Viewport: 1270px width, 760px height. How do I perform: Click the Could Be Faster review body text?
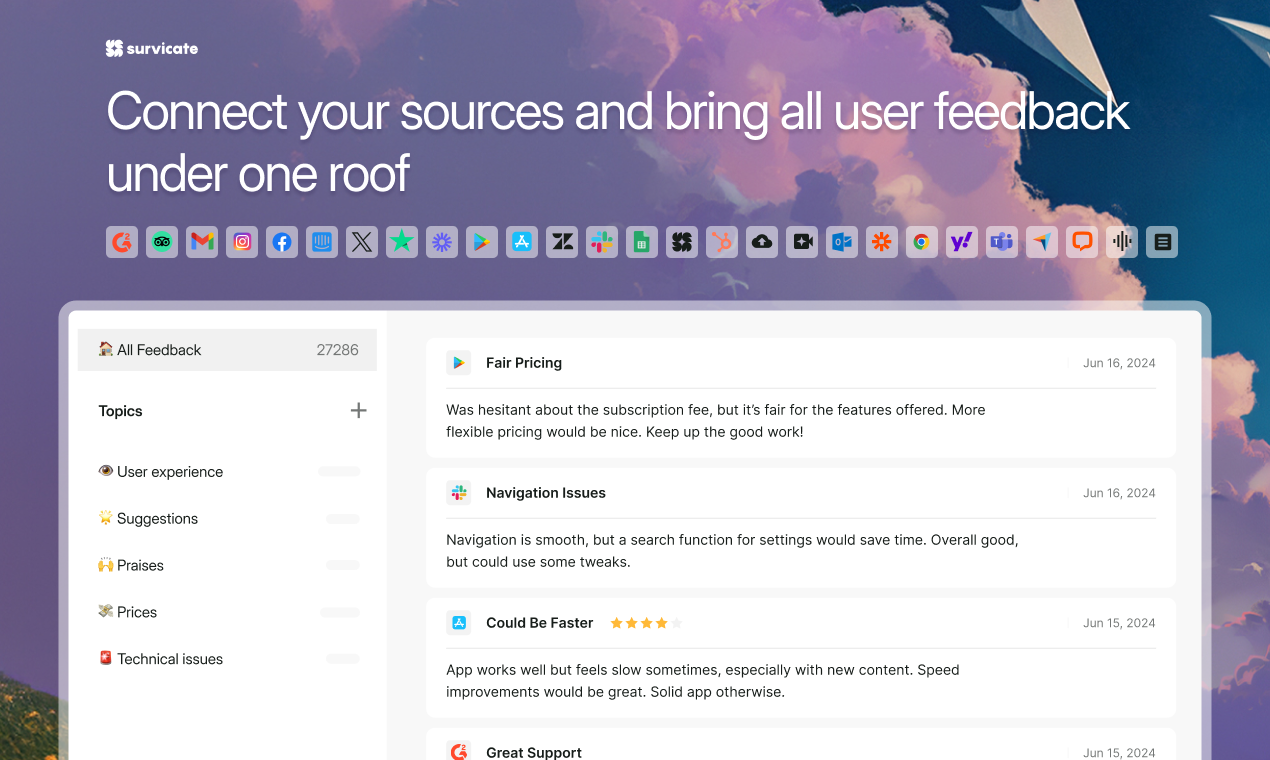pyautogui.click(x=703, y=681)
